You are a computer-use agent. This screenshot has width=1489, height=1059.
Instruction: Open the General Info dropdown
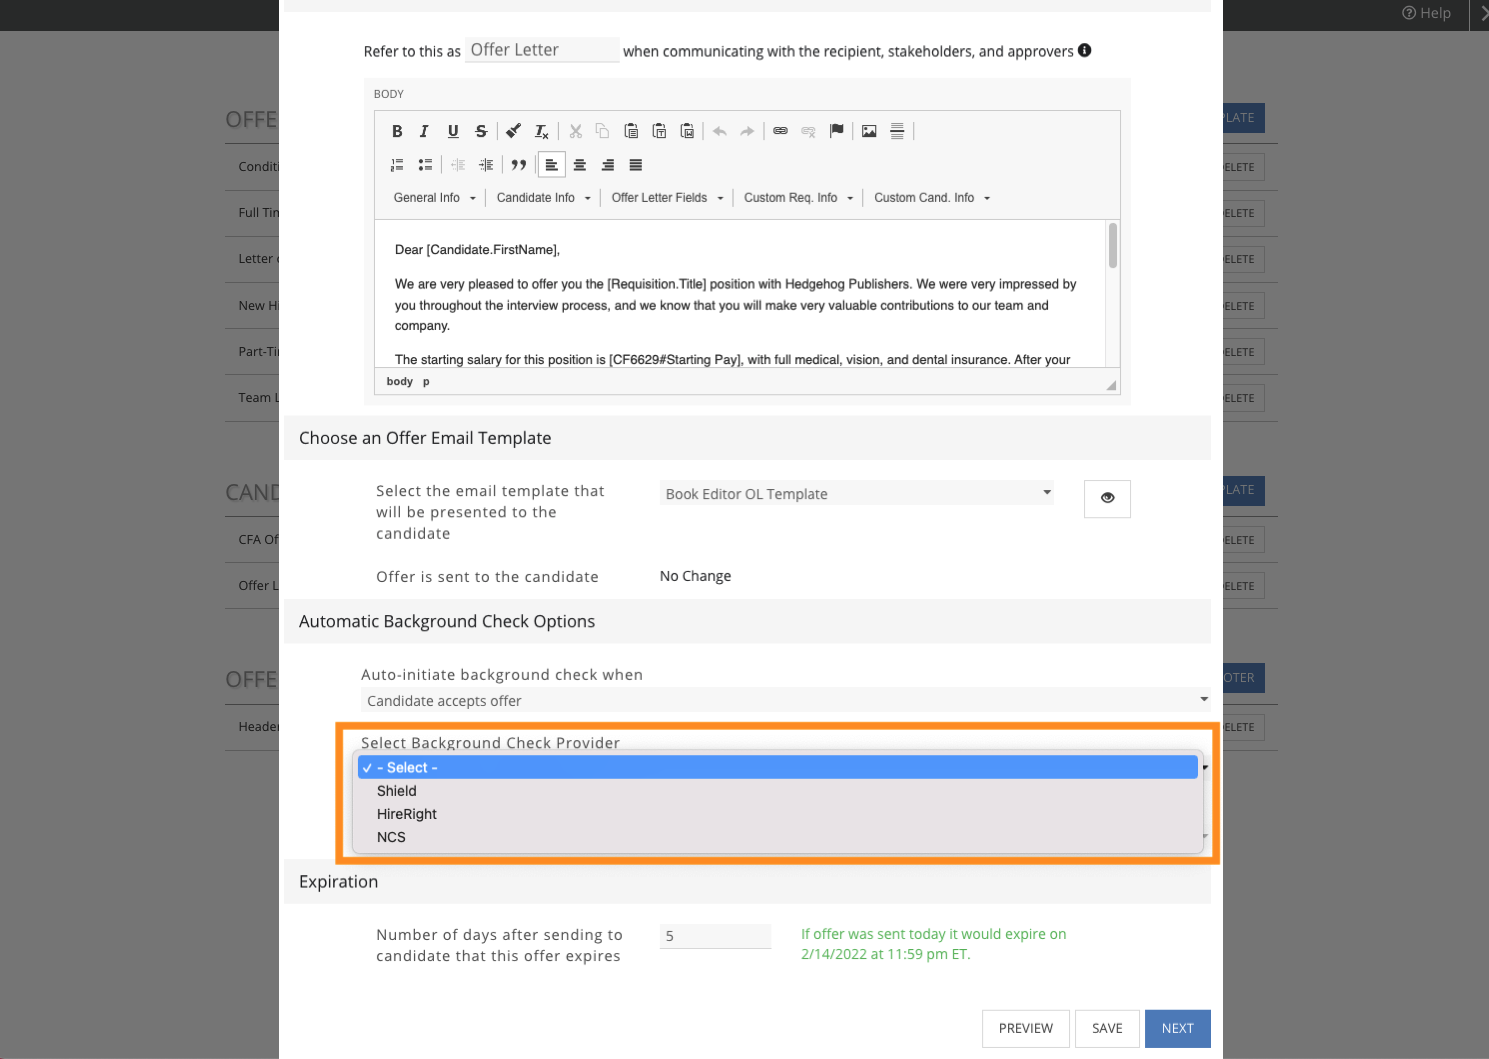coord(434,198)
